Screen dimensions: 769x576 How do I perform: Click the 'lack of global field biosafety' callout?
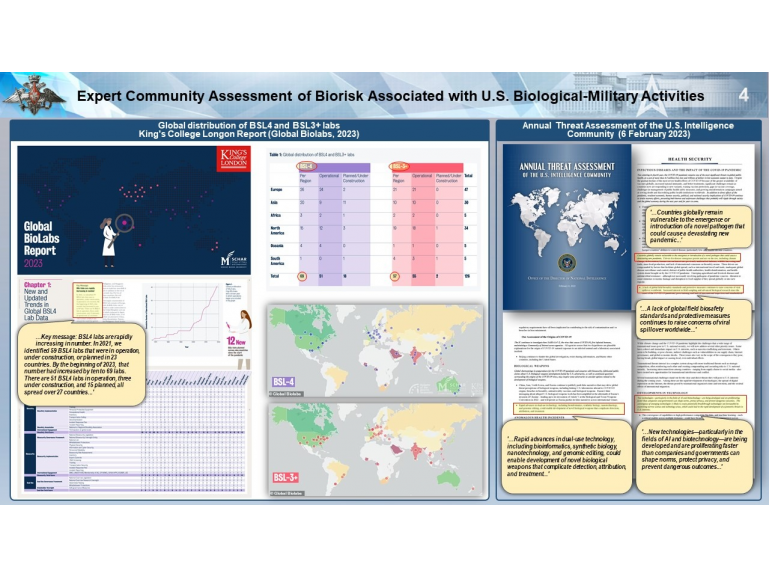693,319
